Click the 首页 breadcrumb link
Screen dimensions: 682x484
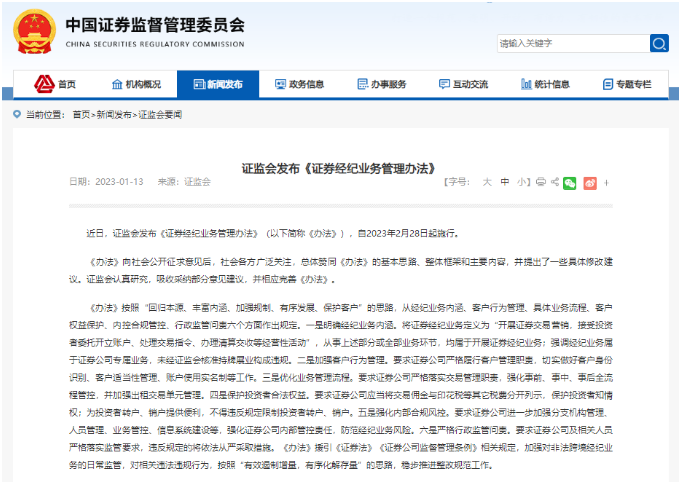pos(81,115)
